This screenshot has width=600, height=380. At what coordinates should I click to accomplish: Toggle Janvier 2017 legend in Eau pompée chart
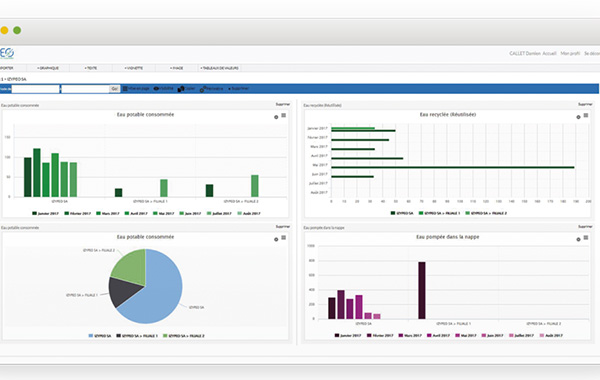click(348, 336)
